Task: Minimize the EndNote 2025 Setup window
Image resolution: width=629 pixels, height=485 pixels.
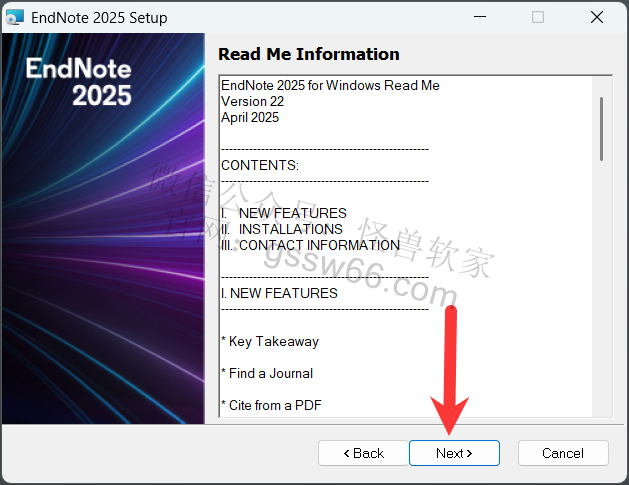Action: tap(479, 18)
